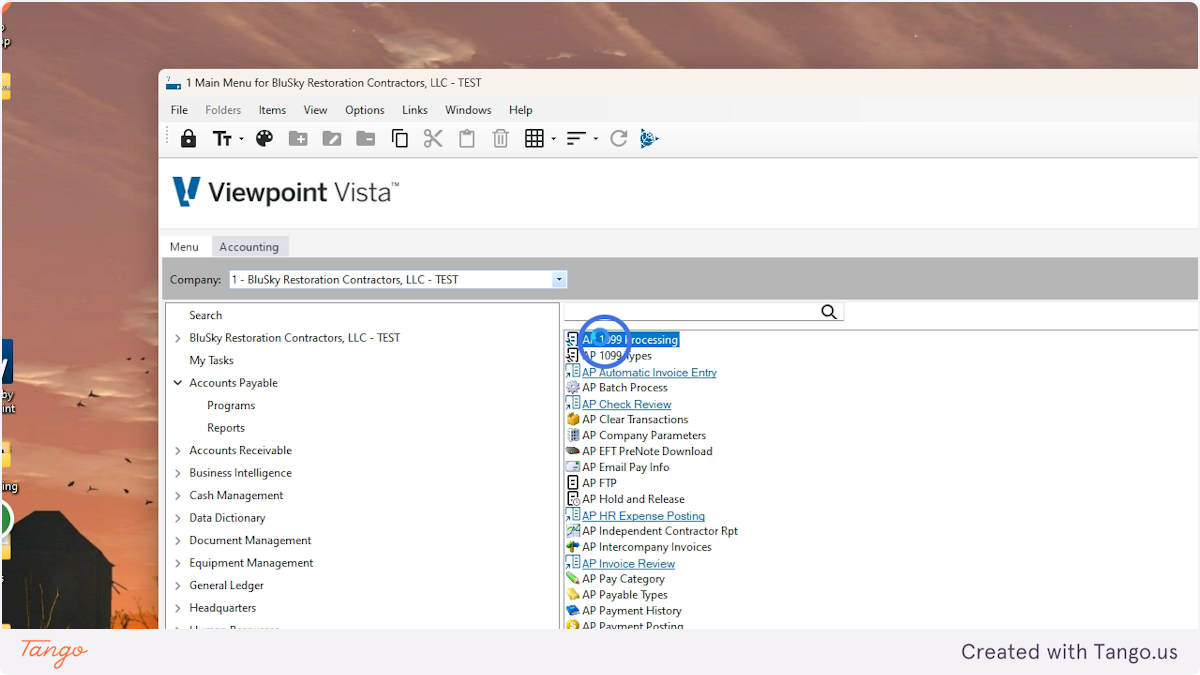
Task: Click the copy icon in the toolbar
Action: [x=400, y=139]
